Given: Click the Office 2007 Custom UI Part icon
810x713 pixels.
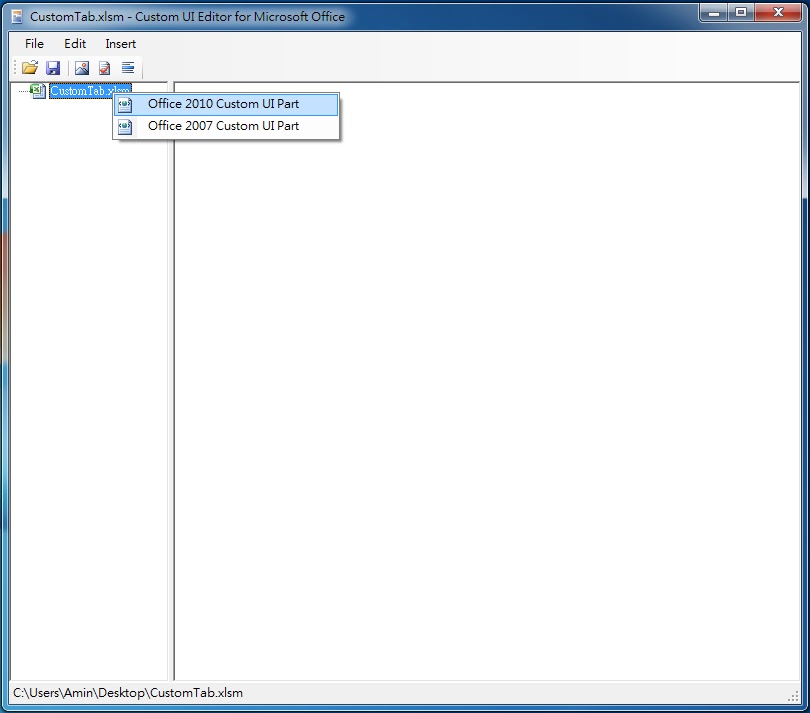Looking at the screenshot, I should click(124, 126).
